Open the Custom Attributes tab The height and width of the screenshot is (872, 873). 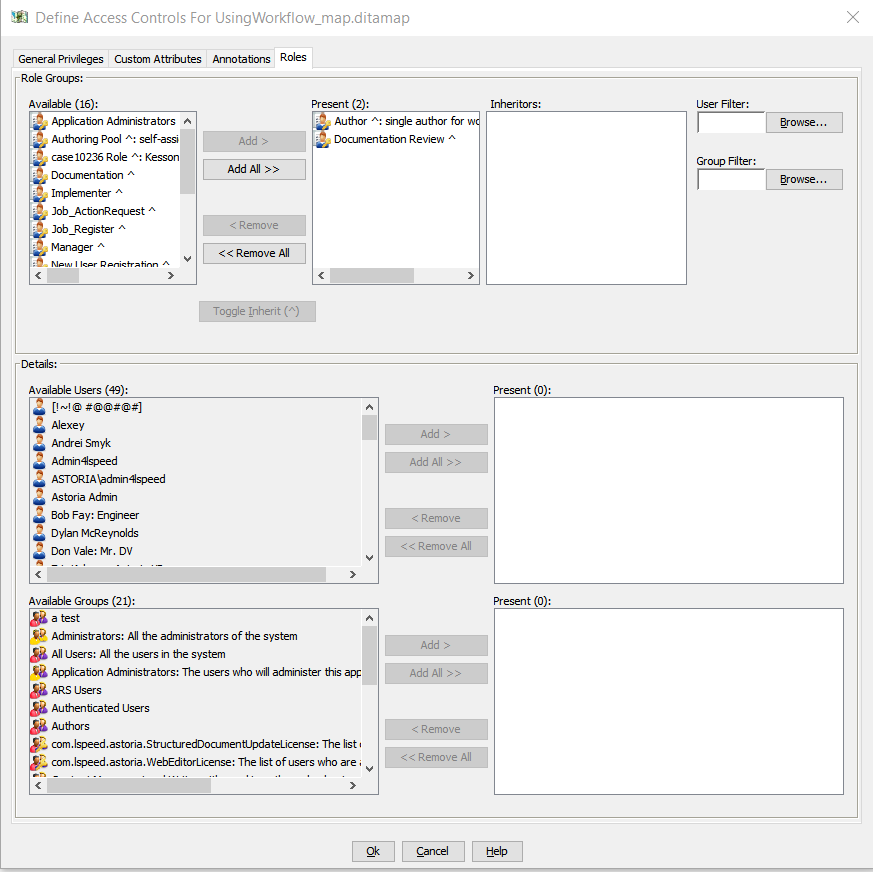(x=158, y=59)
